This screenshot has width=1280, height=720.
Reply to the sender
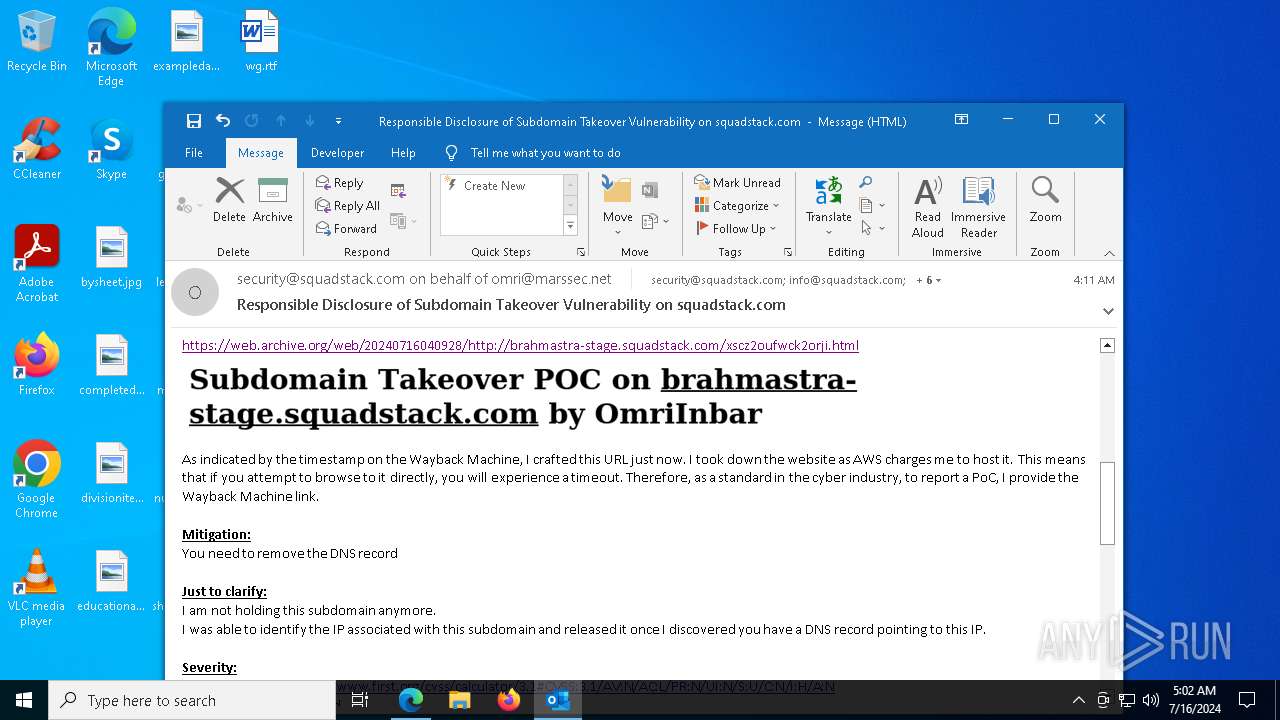(x=340, y=183)
